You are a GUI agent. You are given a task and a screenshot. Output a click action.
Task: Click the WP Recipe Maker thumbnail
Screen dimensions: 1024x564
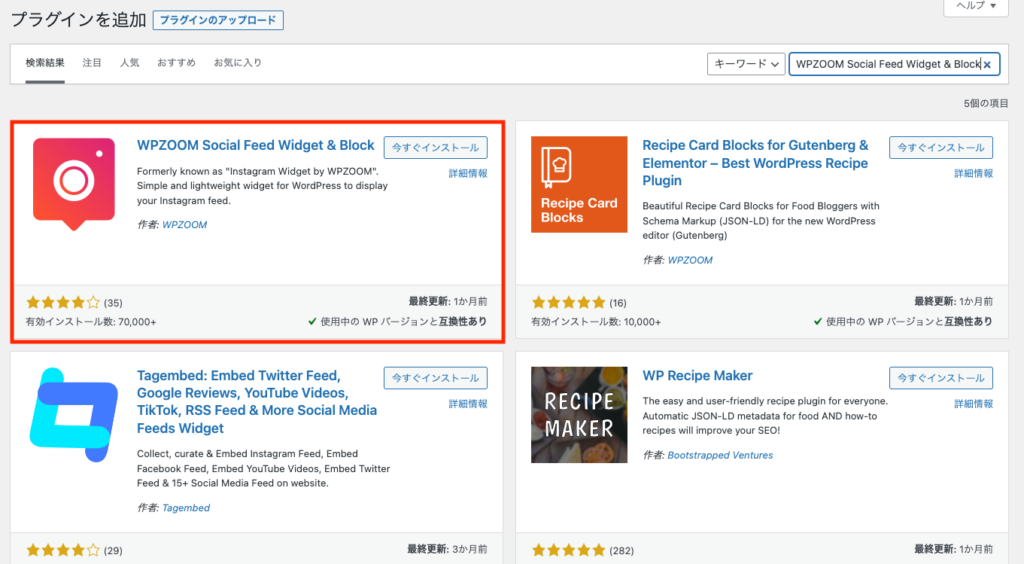(579, 415)
